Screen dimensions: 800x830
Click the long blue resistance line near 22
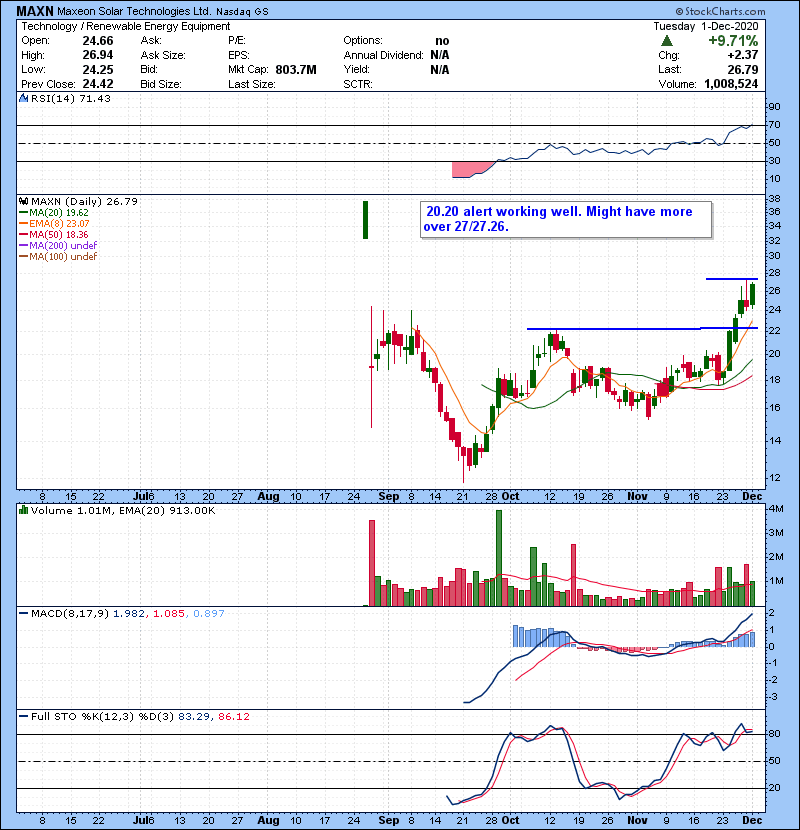(642, 329)
